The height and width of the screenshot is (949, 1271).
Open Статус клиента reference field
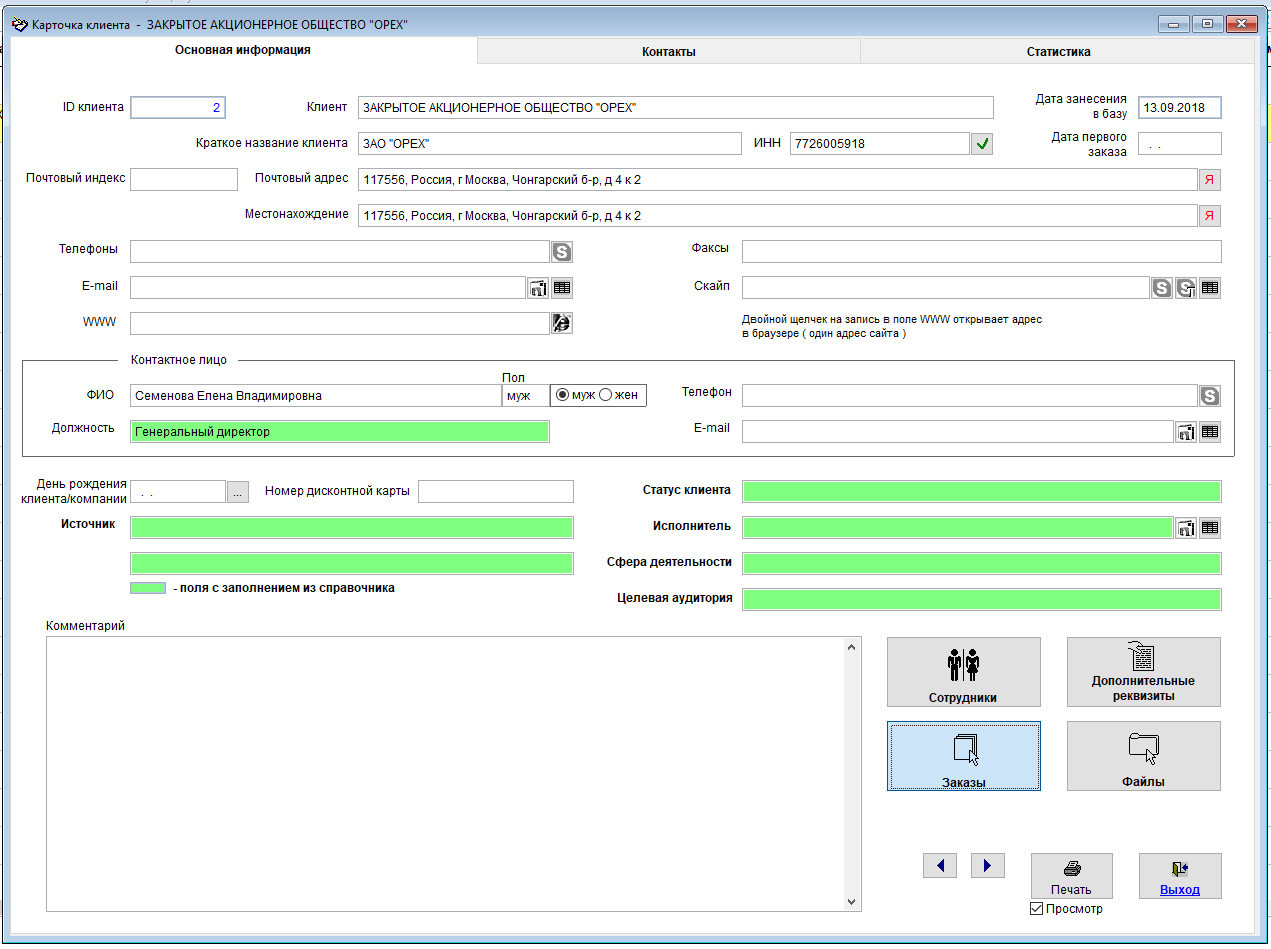click(x=980, y=491)
